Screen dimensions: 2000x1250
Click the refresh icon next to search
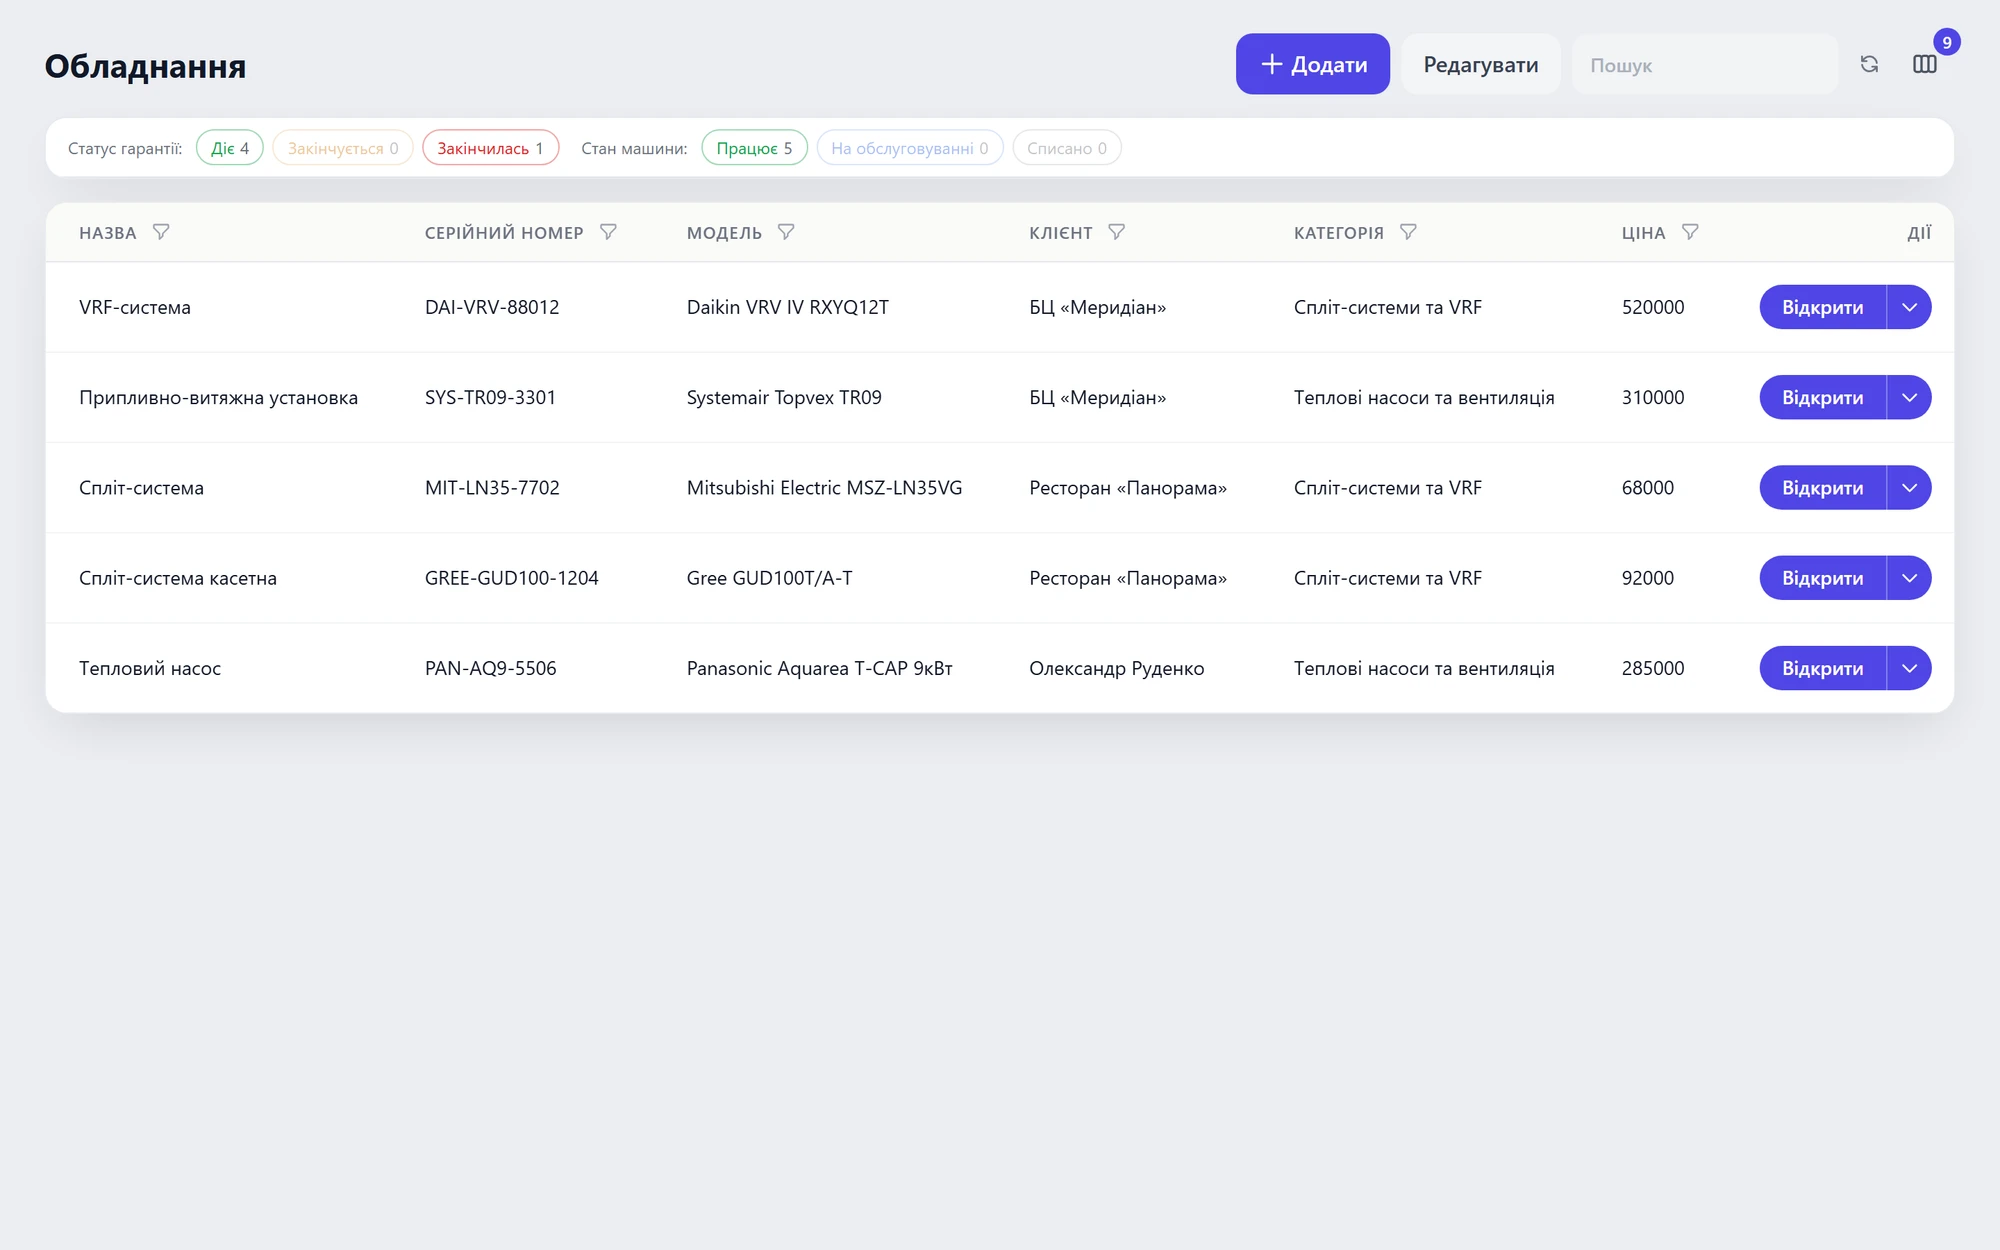pos(1869,64)
